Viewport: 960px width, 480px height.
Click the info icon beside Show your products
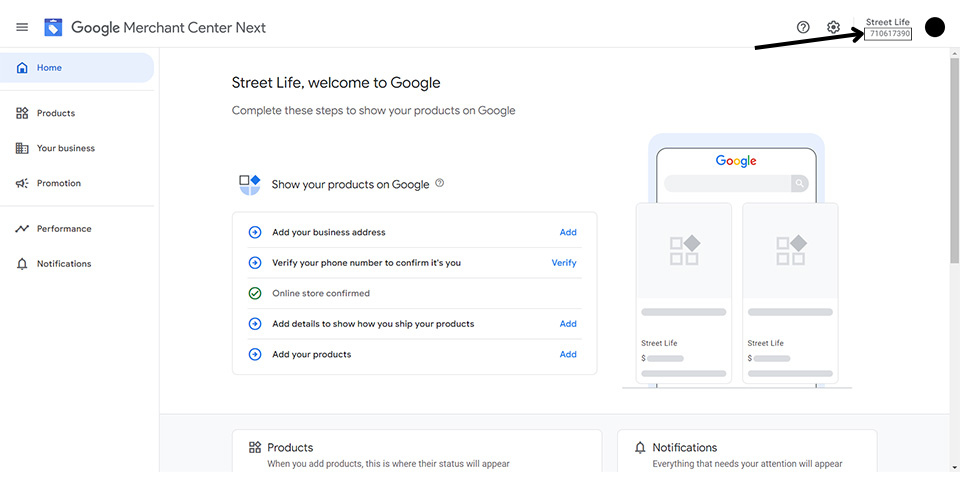pos(440,183)
